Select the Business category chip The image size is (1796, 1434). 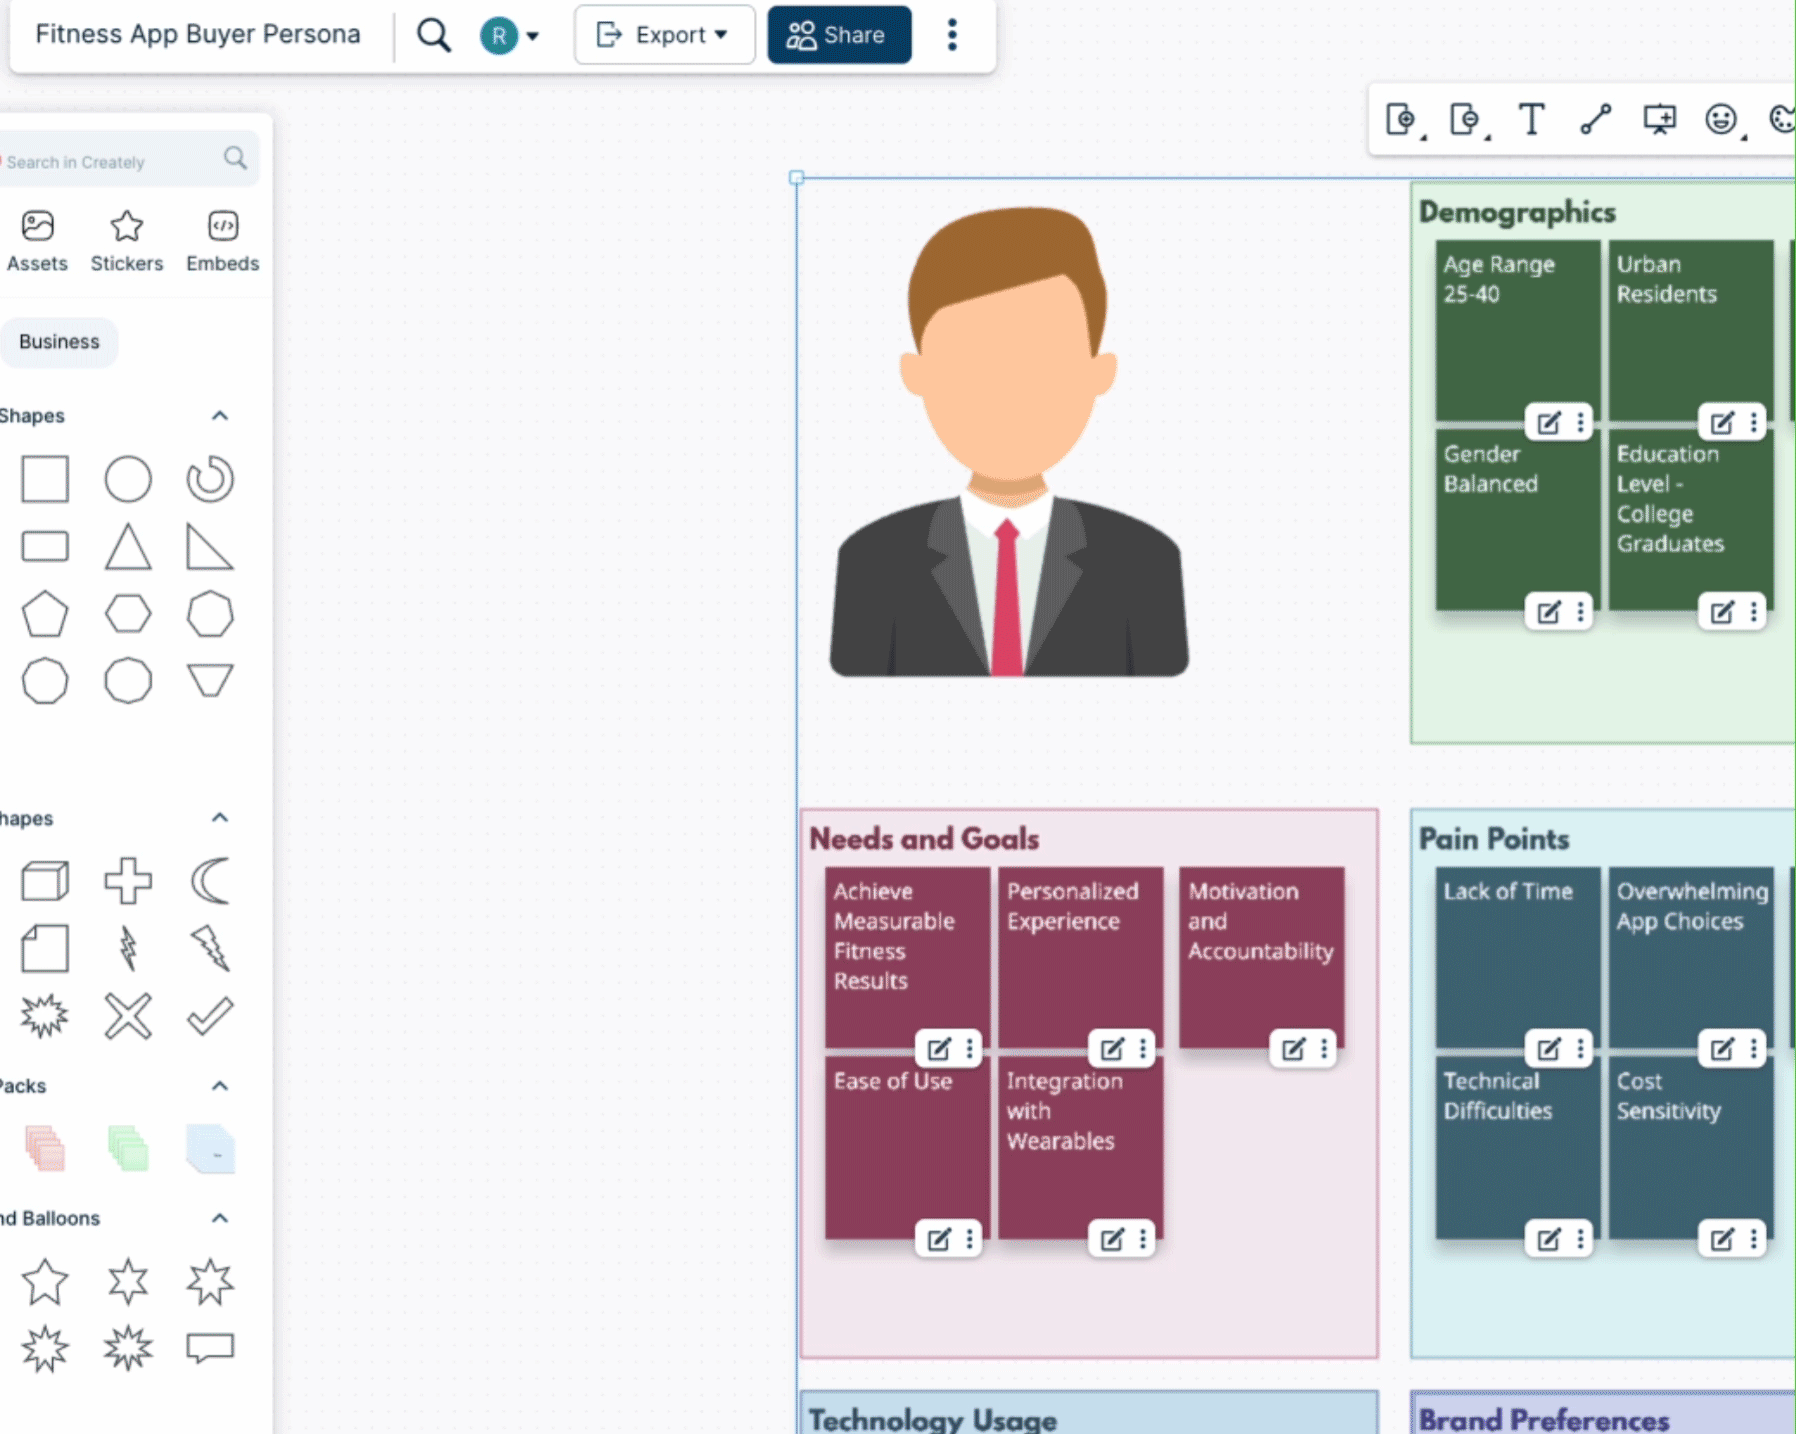[x=59, y=341]
